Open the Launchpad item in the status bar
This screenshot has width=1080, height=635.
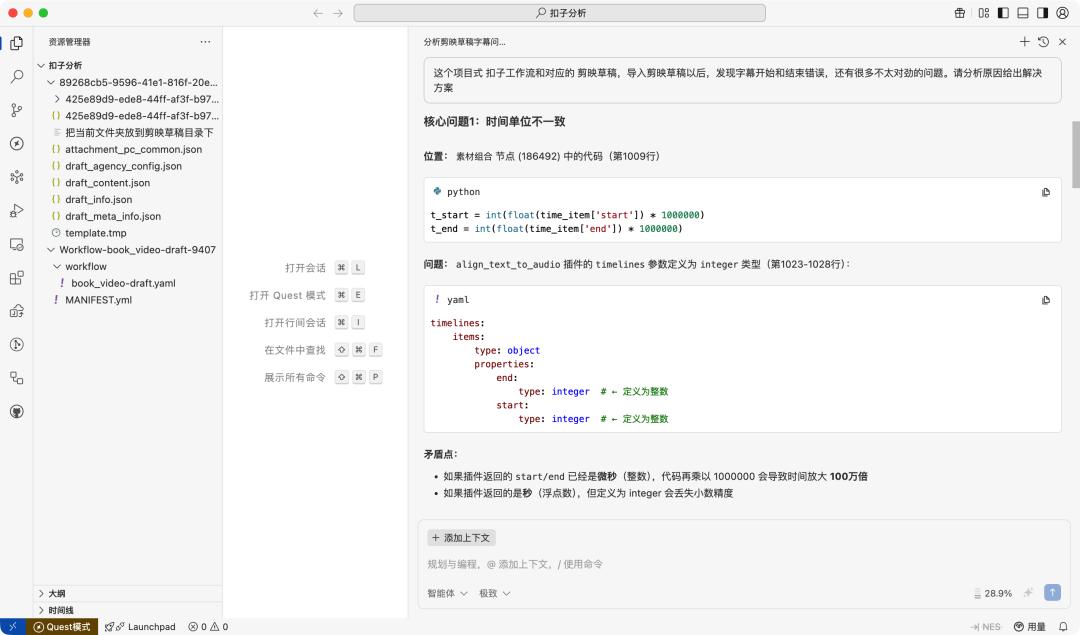141,627
